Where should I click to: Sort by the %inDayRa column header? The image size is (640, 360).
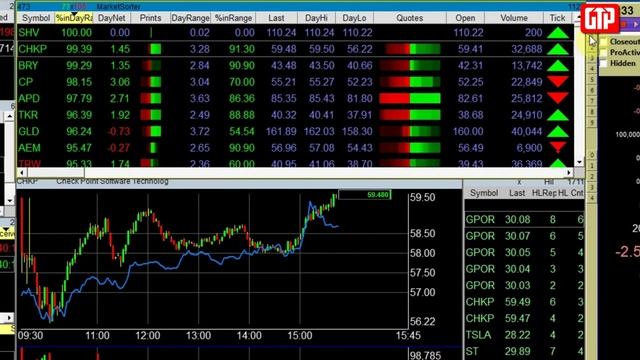pos(74,18)
